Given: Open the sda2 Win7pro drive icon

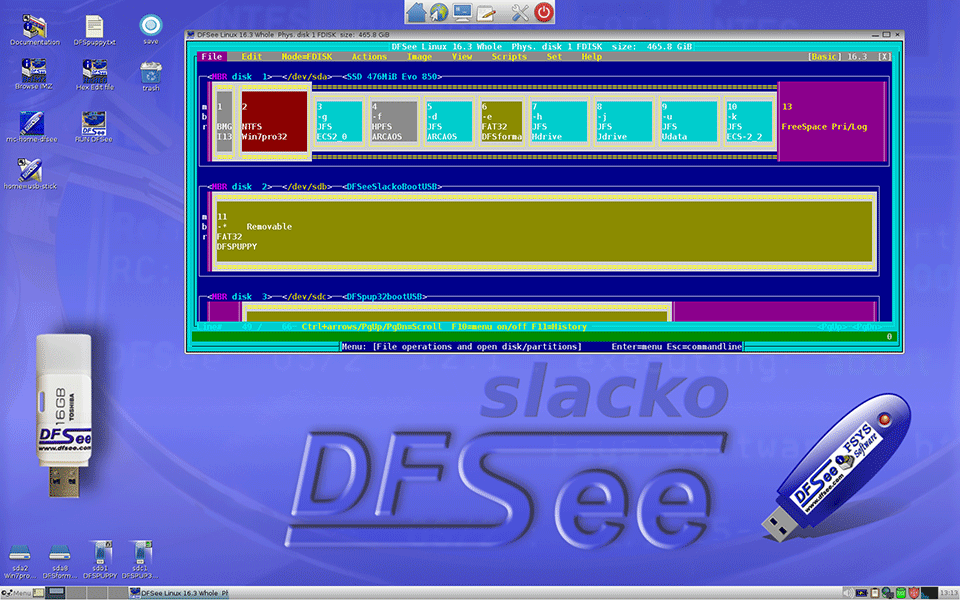Looking at the screenshot, I should coord(20,561).
